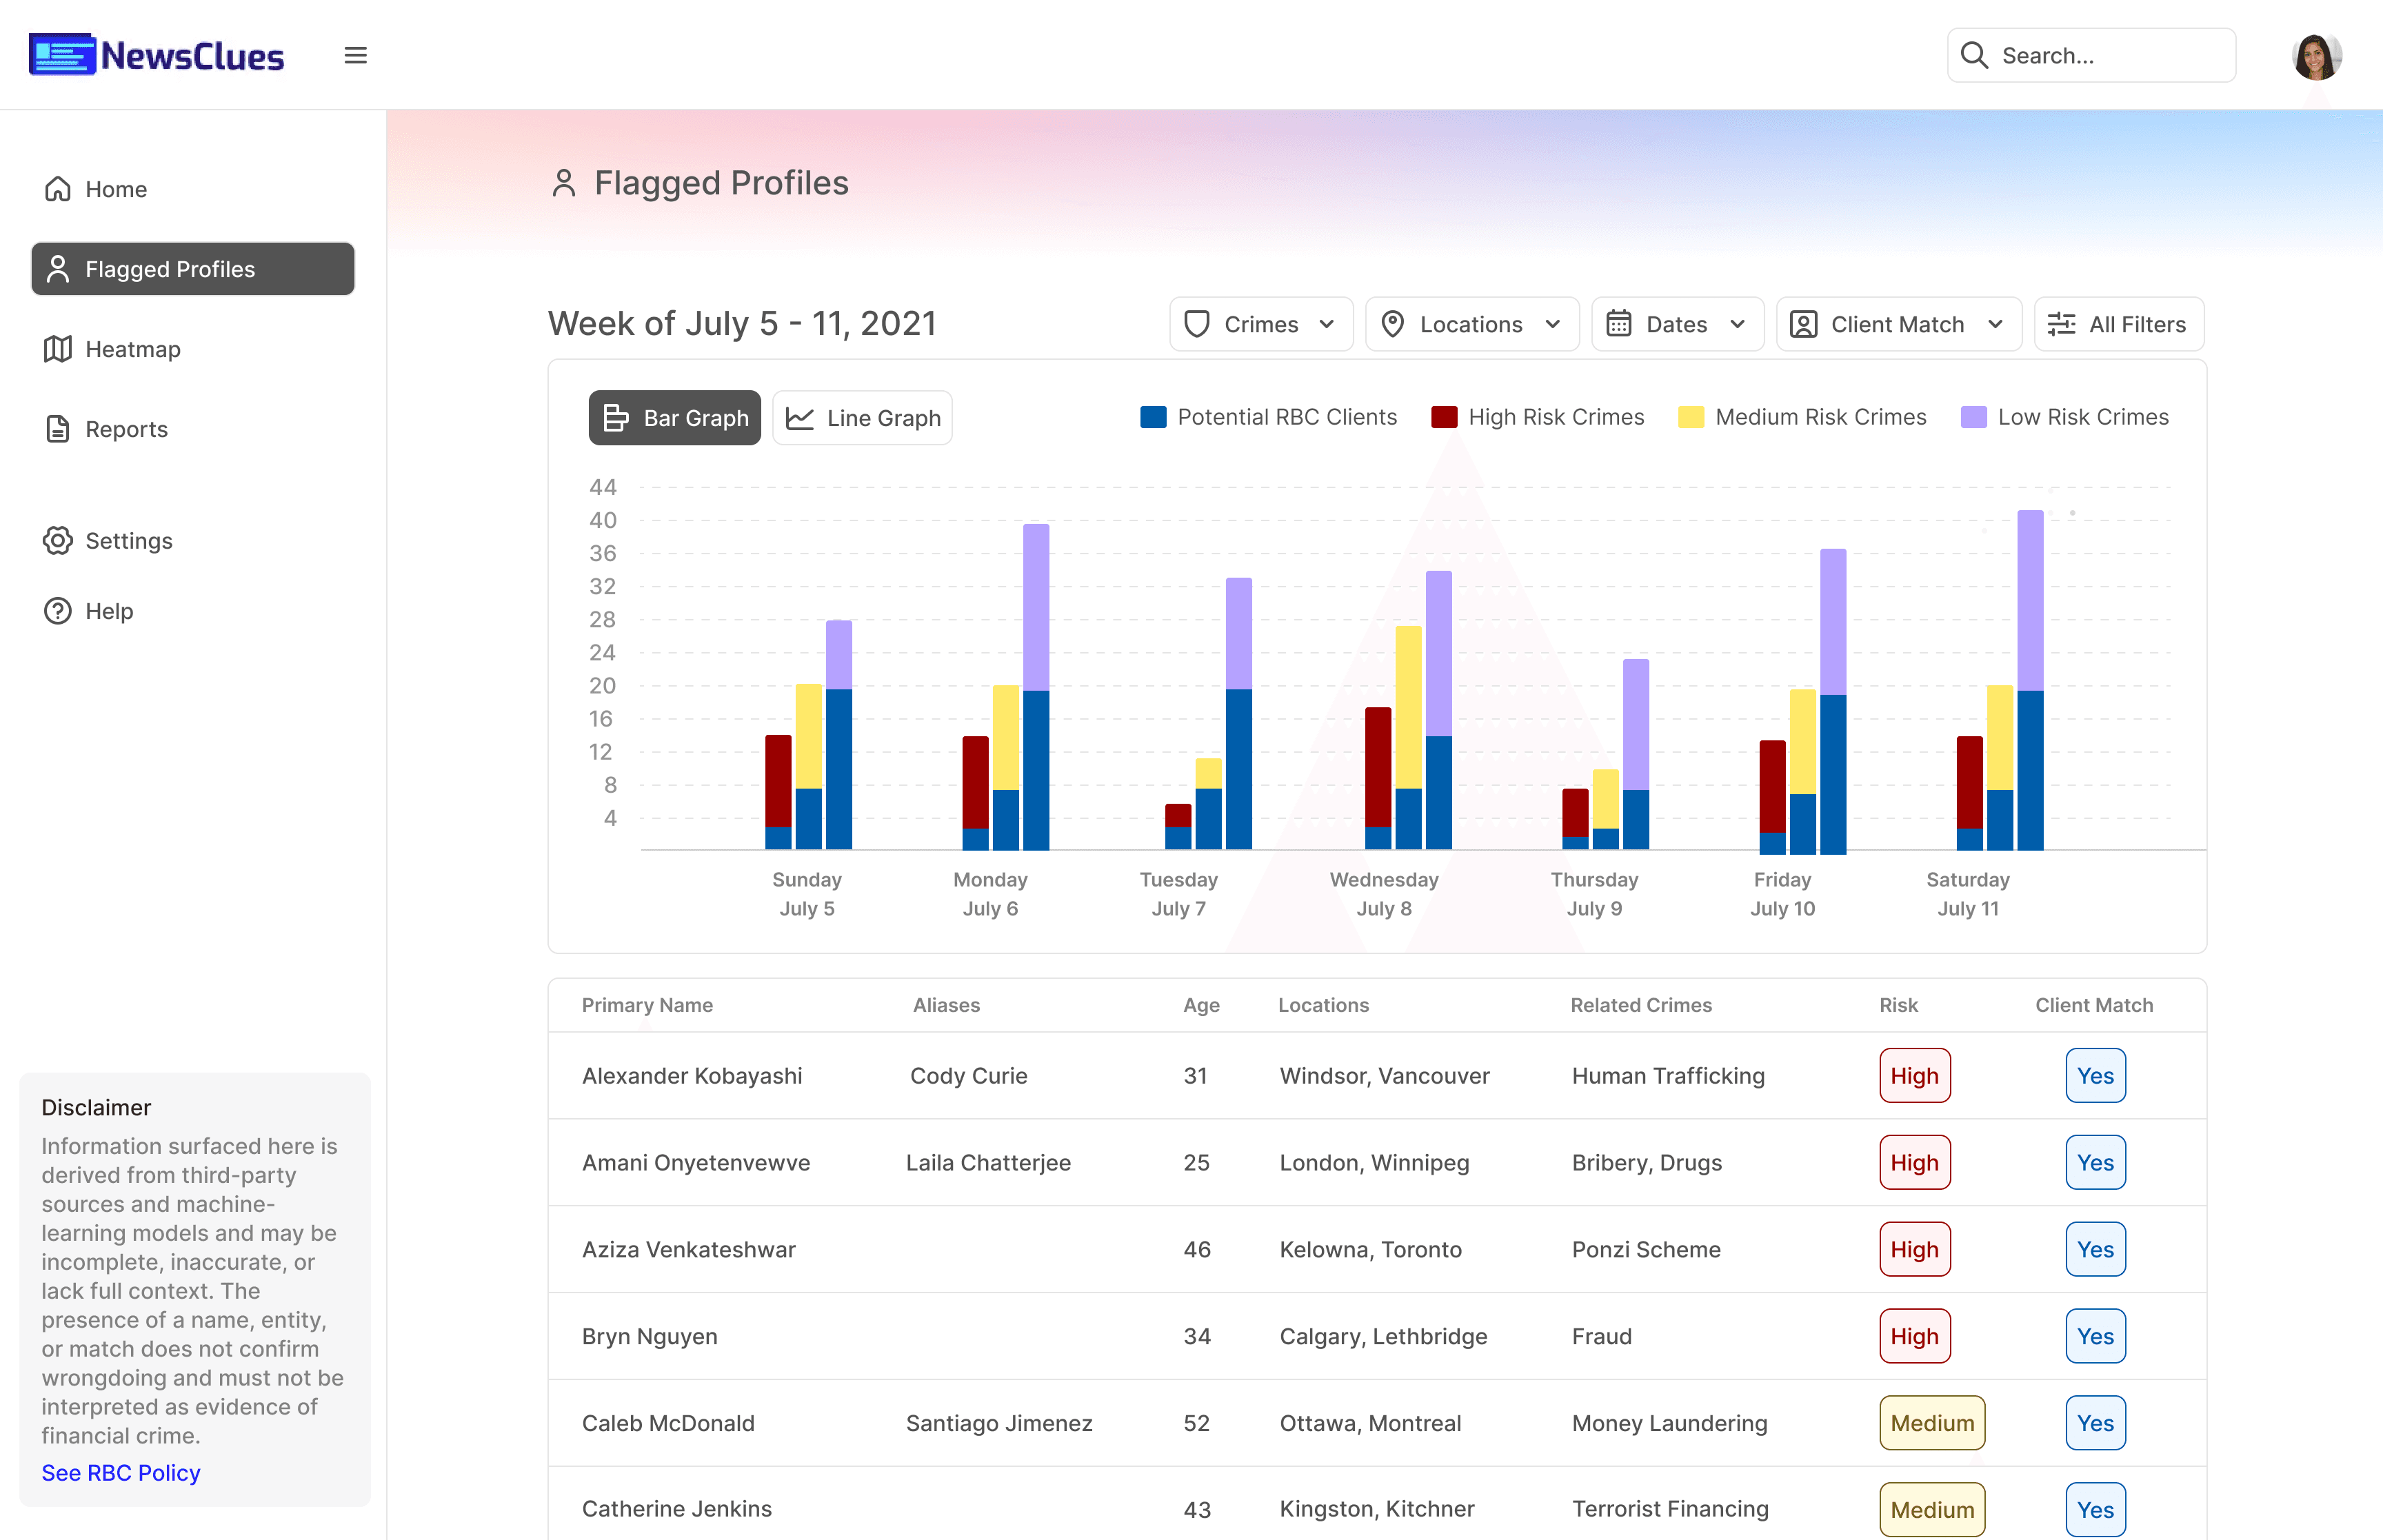Click the High Risk Crimes red swatch
Screen dimensions: 2383x1540
coord(1444,417)
